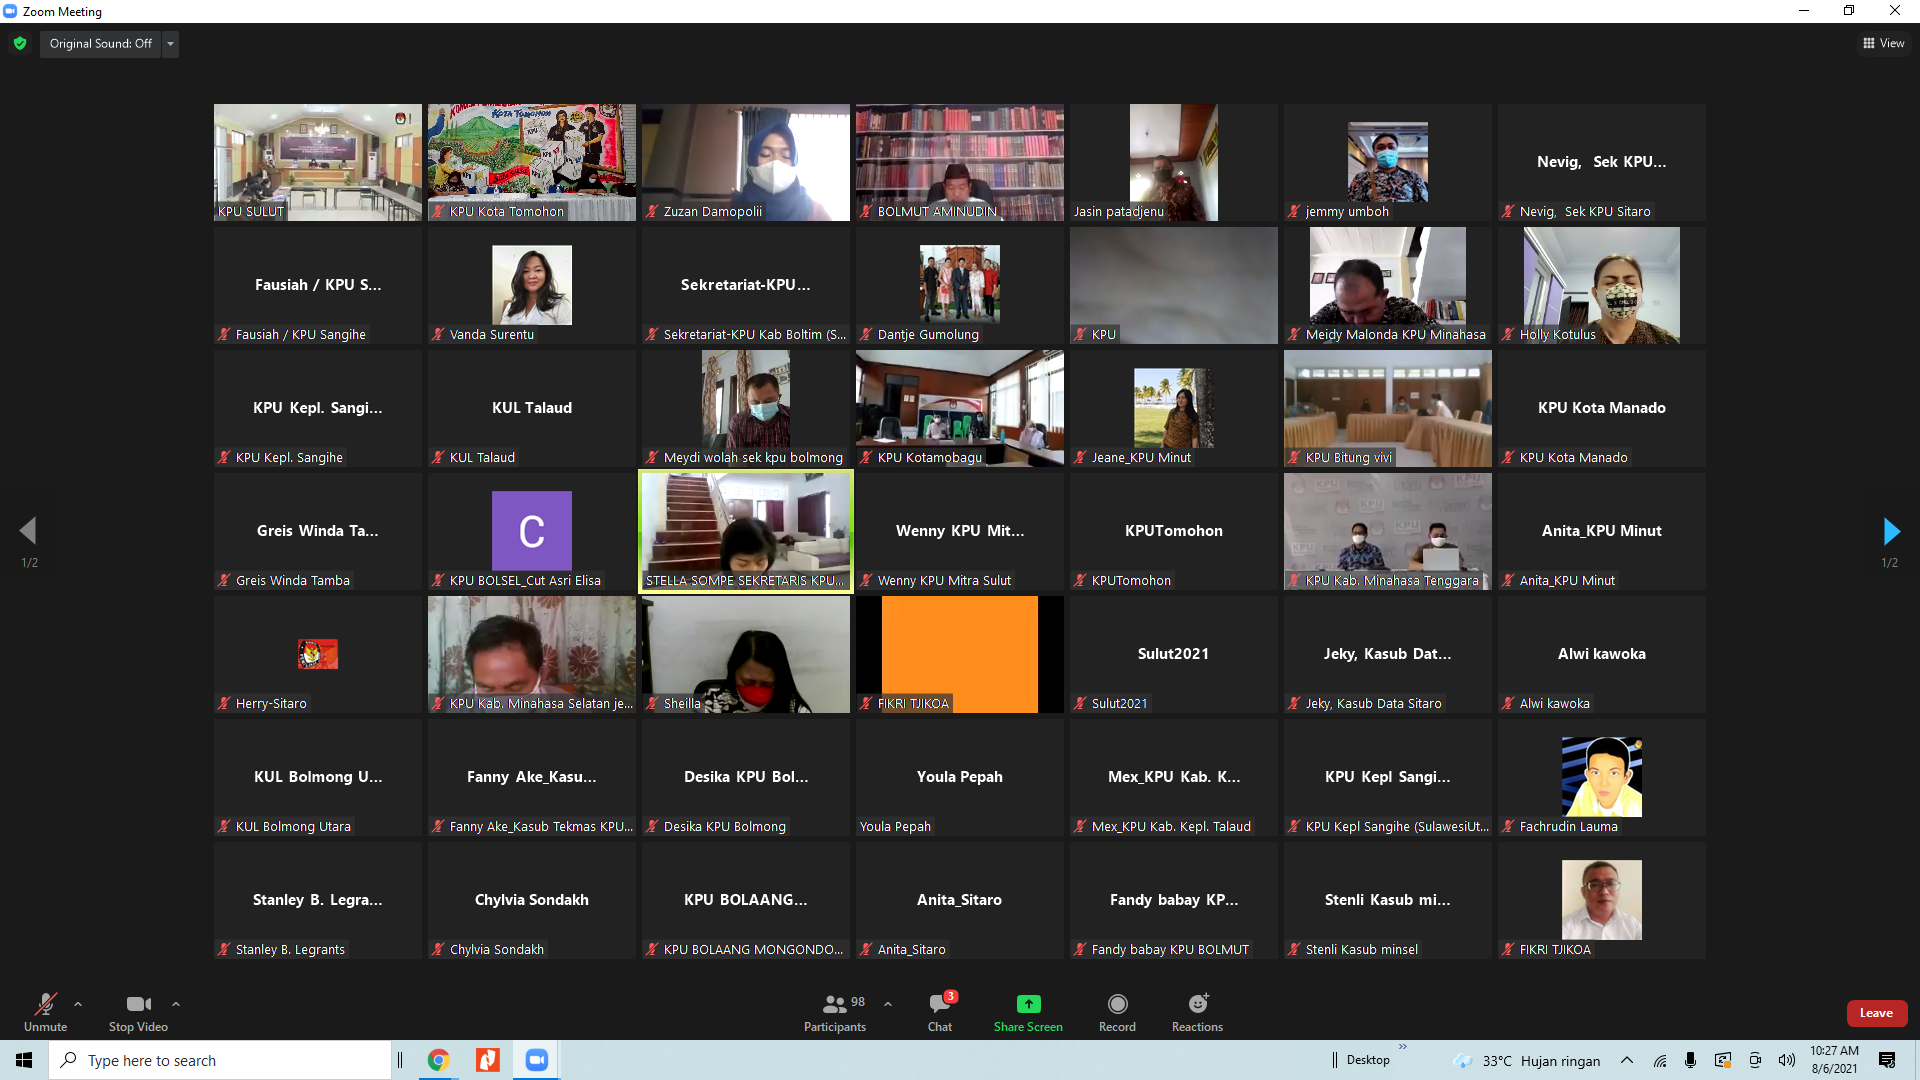This screenshot has height=1080, width=1920.
Task: Toggle Stop Video camera button
Action: pos(138,1004)
